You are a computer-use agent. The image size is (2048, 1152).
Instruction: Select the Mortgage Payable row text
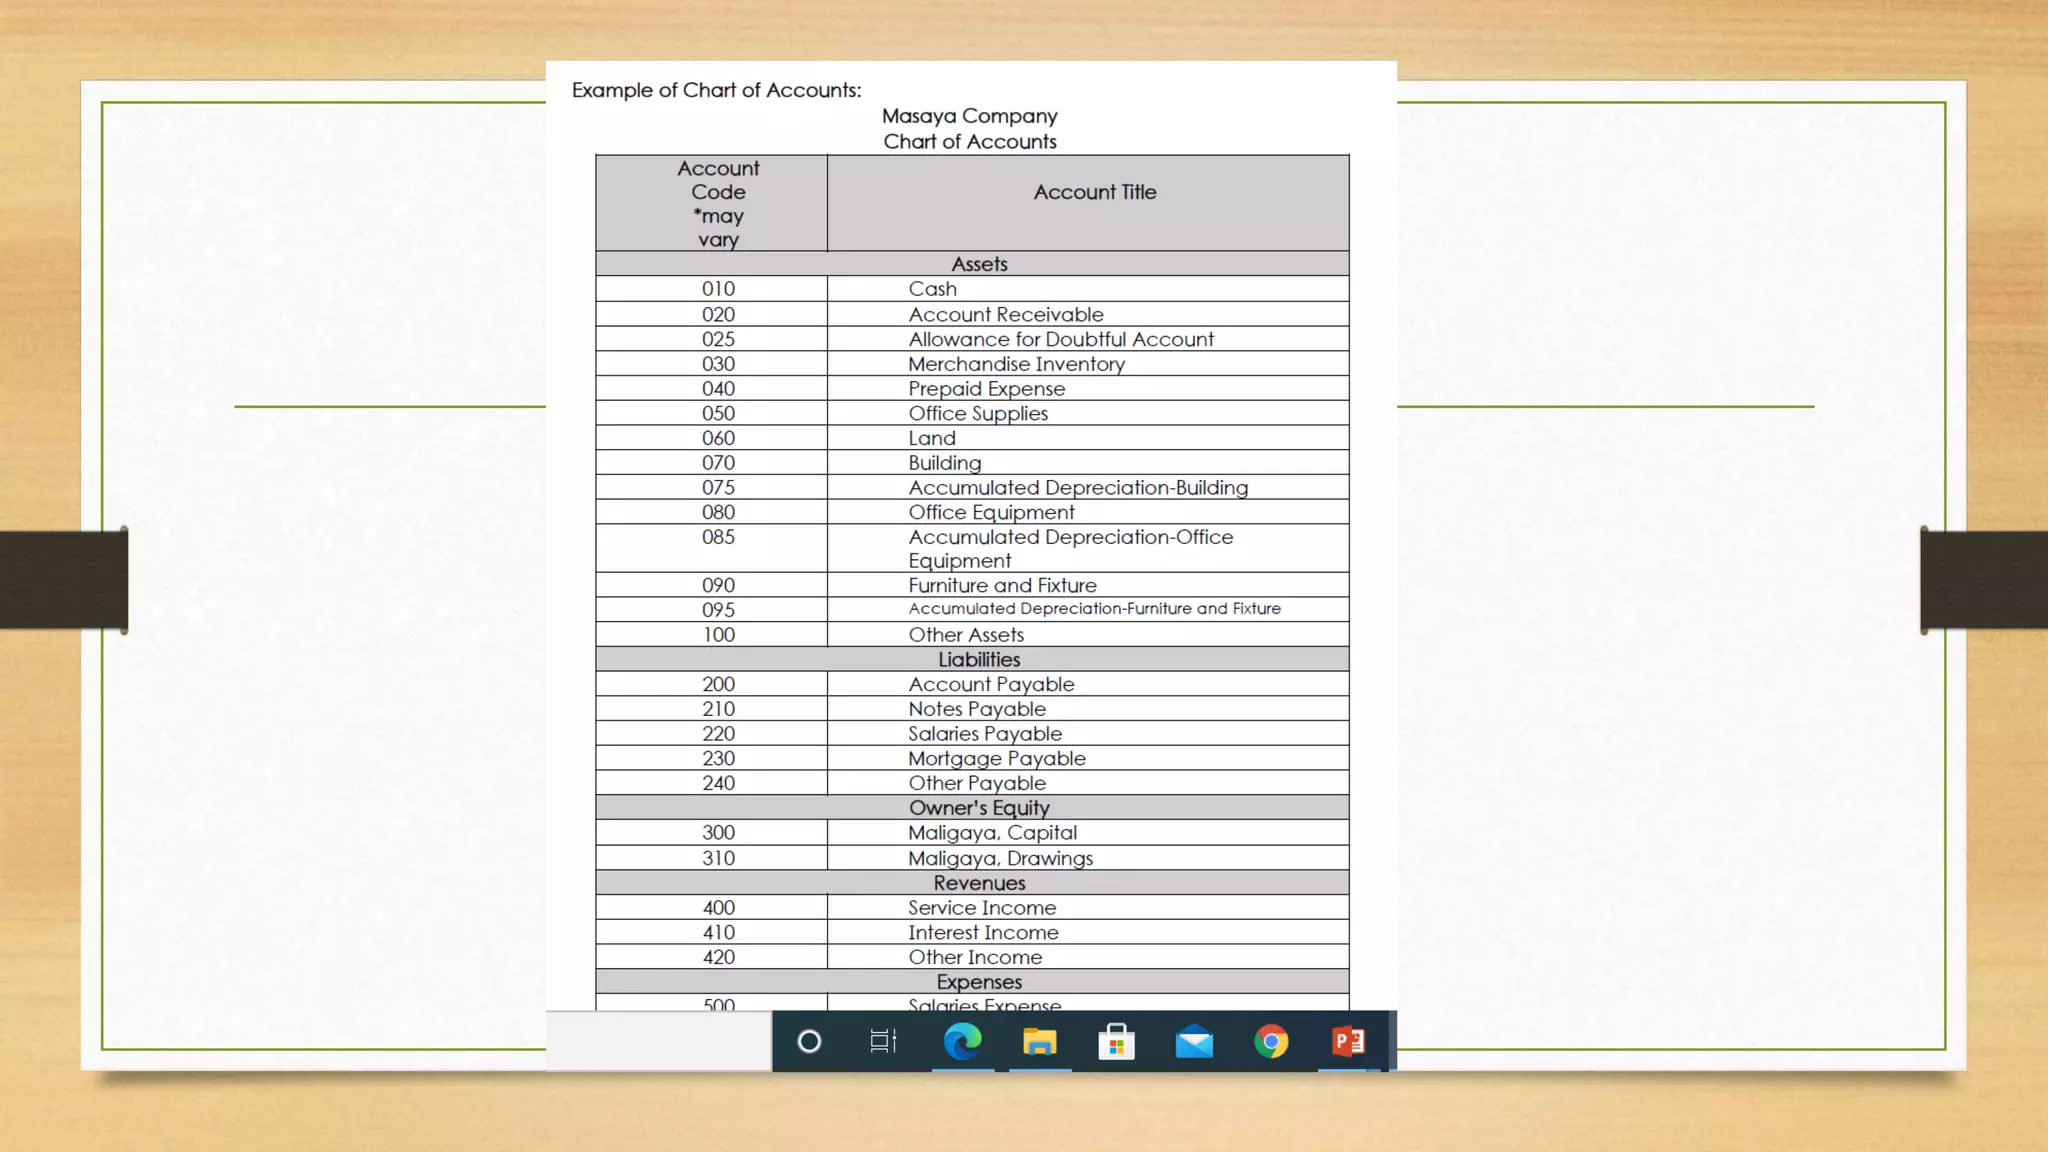[996, 758]
